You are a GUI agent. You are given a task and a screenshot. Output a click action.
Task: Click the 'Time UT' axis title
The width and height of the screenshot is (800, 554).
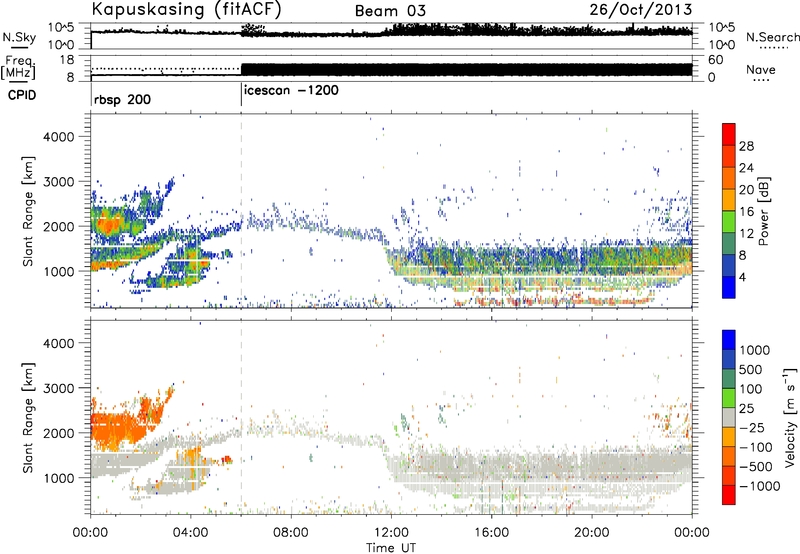click(391, 548)
